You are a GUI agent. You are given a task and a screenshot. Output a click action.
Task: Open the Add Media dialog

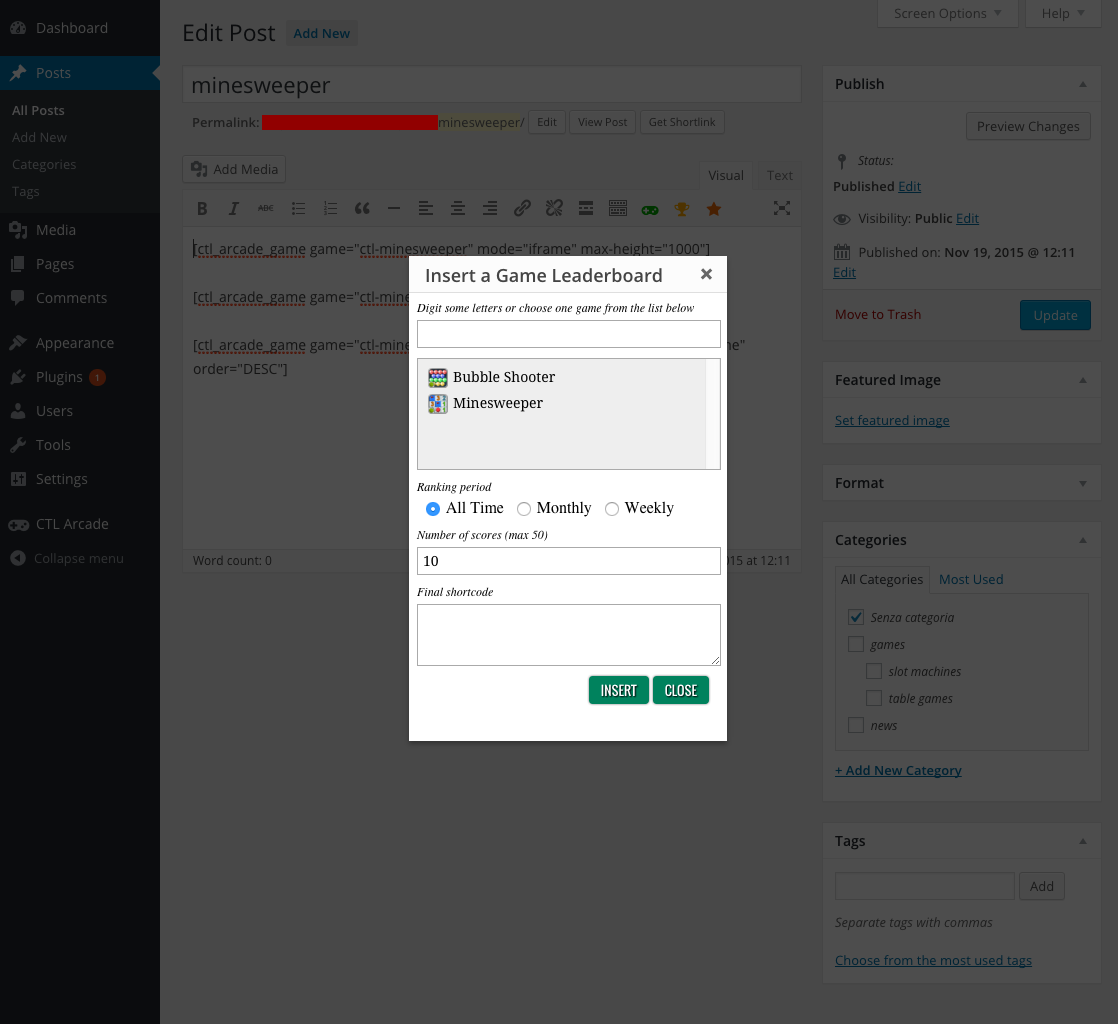(233, 169)
